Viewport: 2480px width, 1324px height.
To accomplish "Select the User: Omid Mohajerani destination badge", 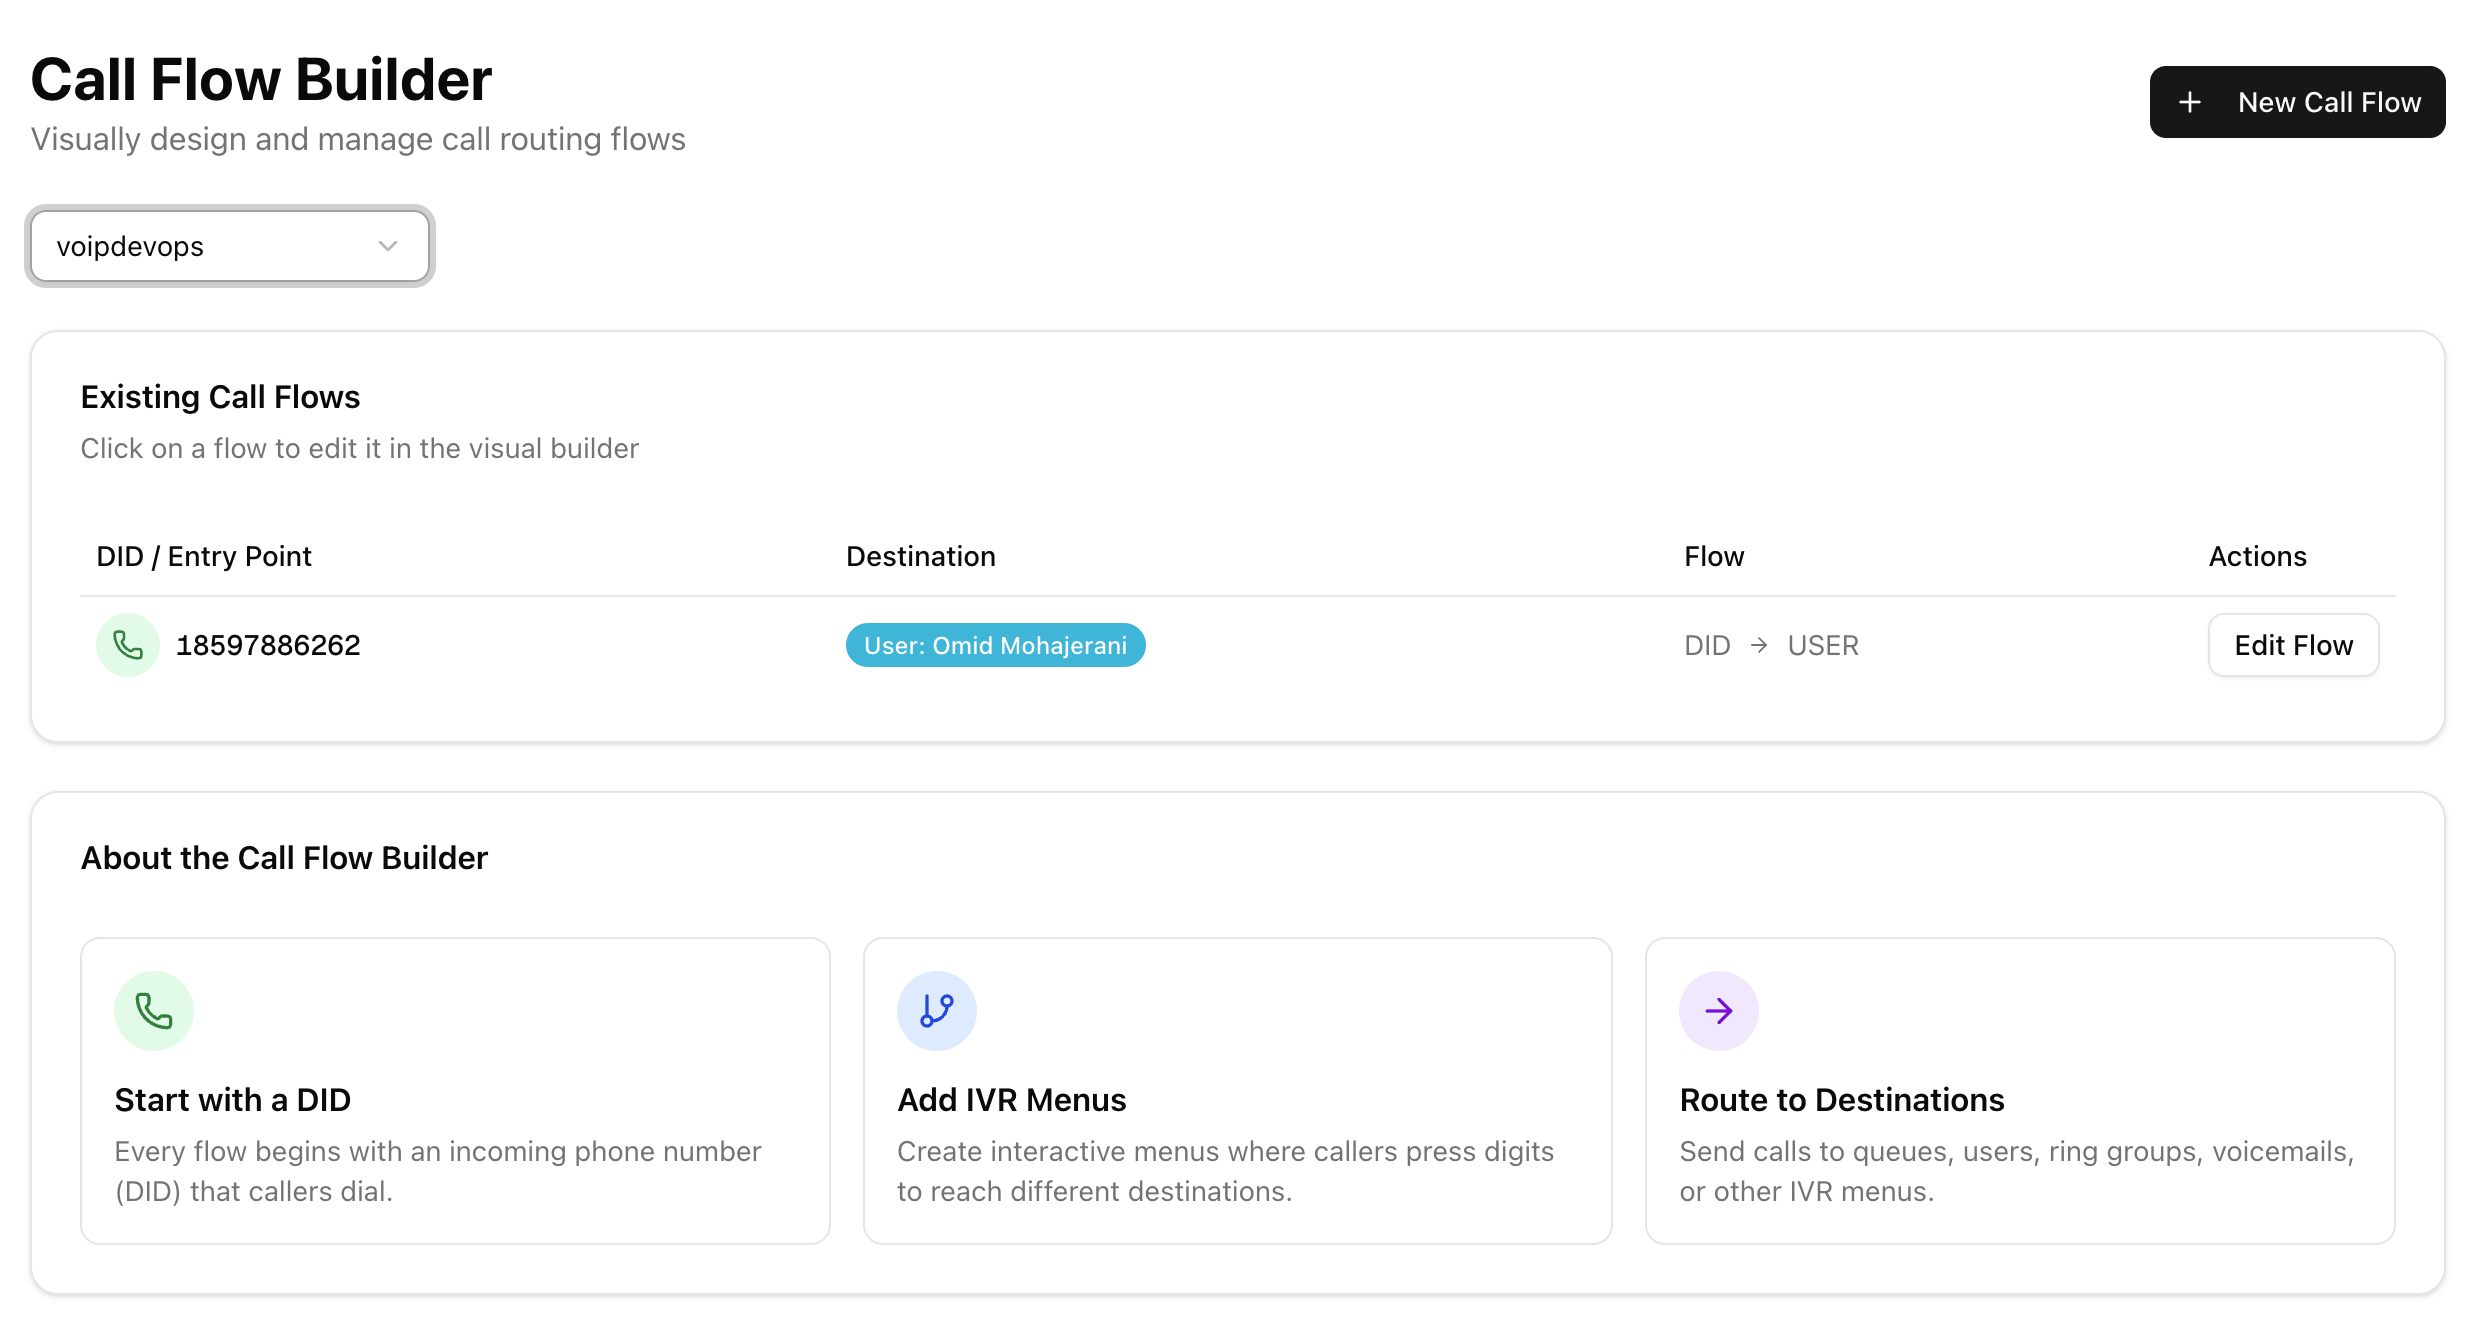I will (995, 645).
